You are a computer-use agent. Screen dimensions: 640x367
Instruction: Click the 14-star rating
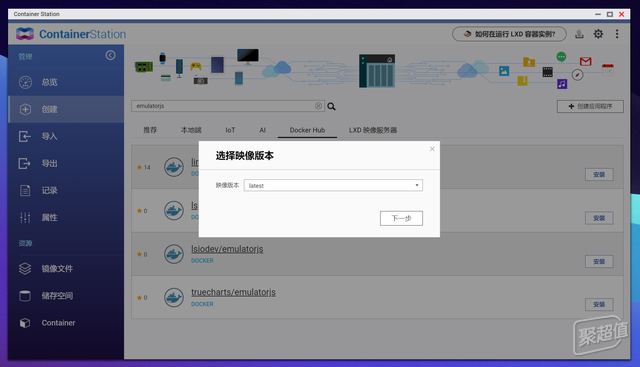(144, 167)
